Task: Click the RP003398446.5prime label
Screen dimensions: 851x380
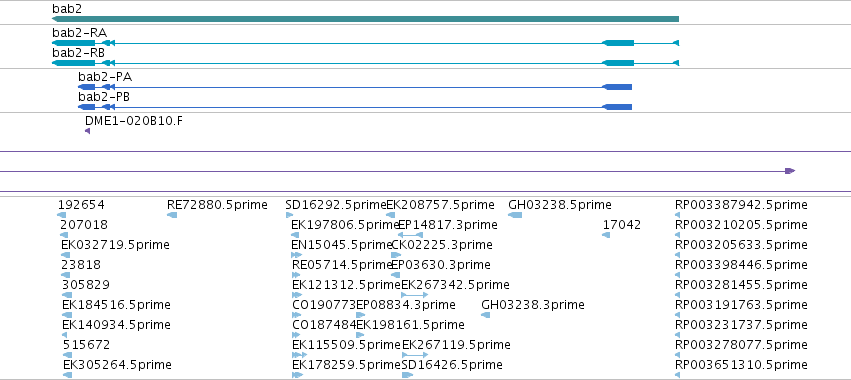Action: coord(741,264)
